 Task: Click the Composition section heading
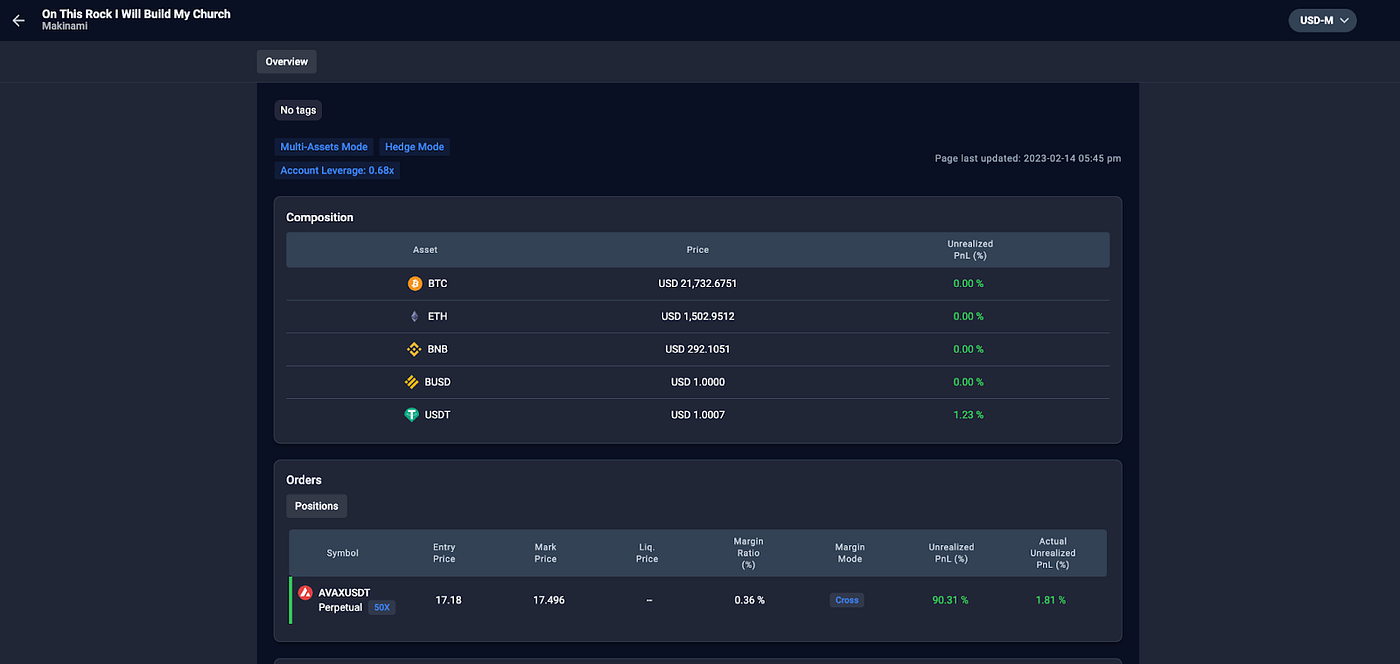pyautogui.click(x=320, y=218)
